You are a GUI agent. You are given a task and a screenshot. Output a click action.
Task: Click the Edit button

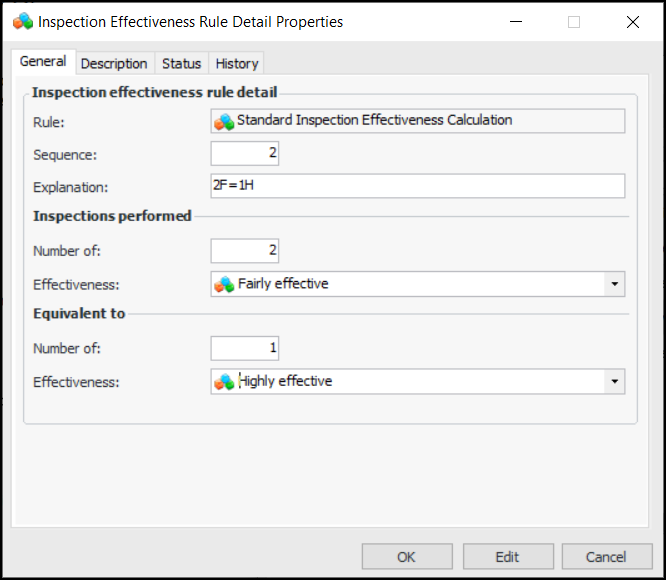pyautogui.click(x=507, y=557)
